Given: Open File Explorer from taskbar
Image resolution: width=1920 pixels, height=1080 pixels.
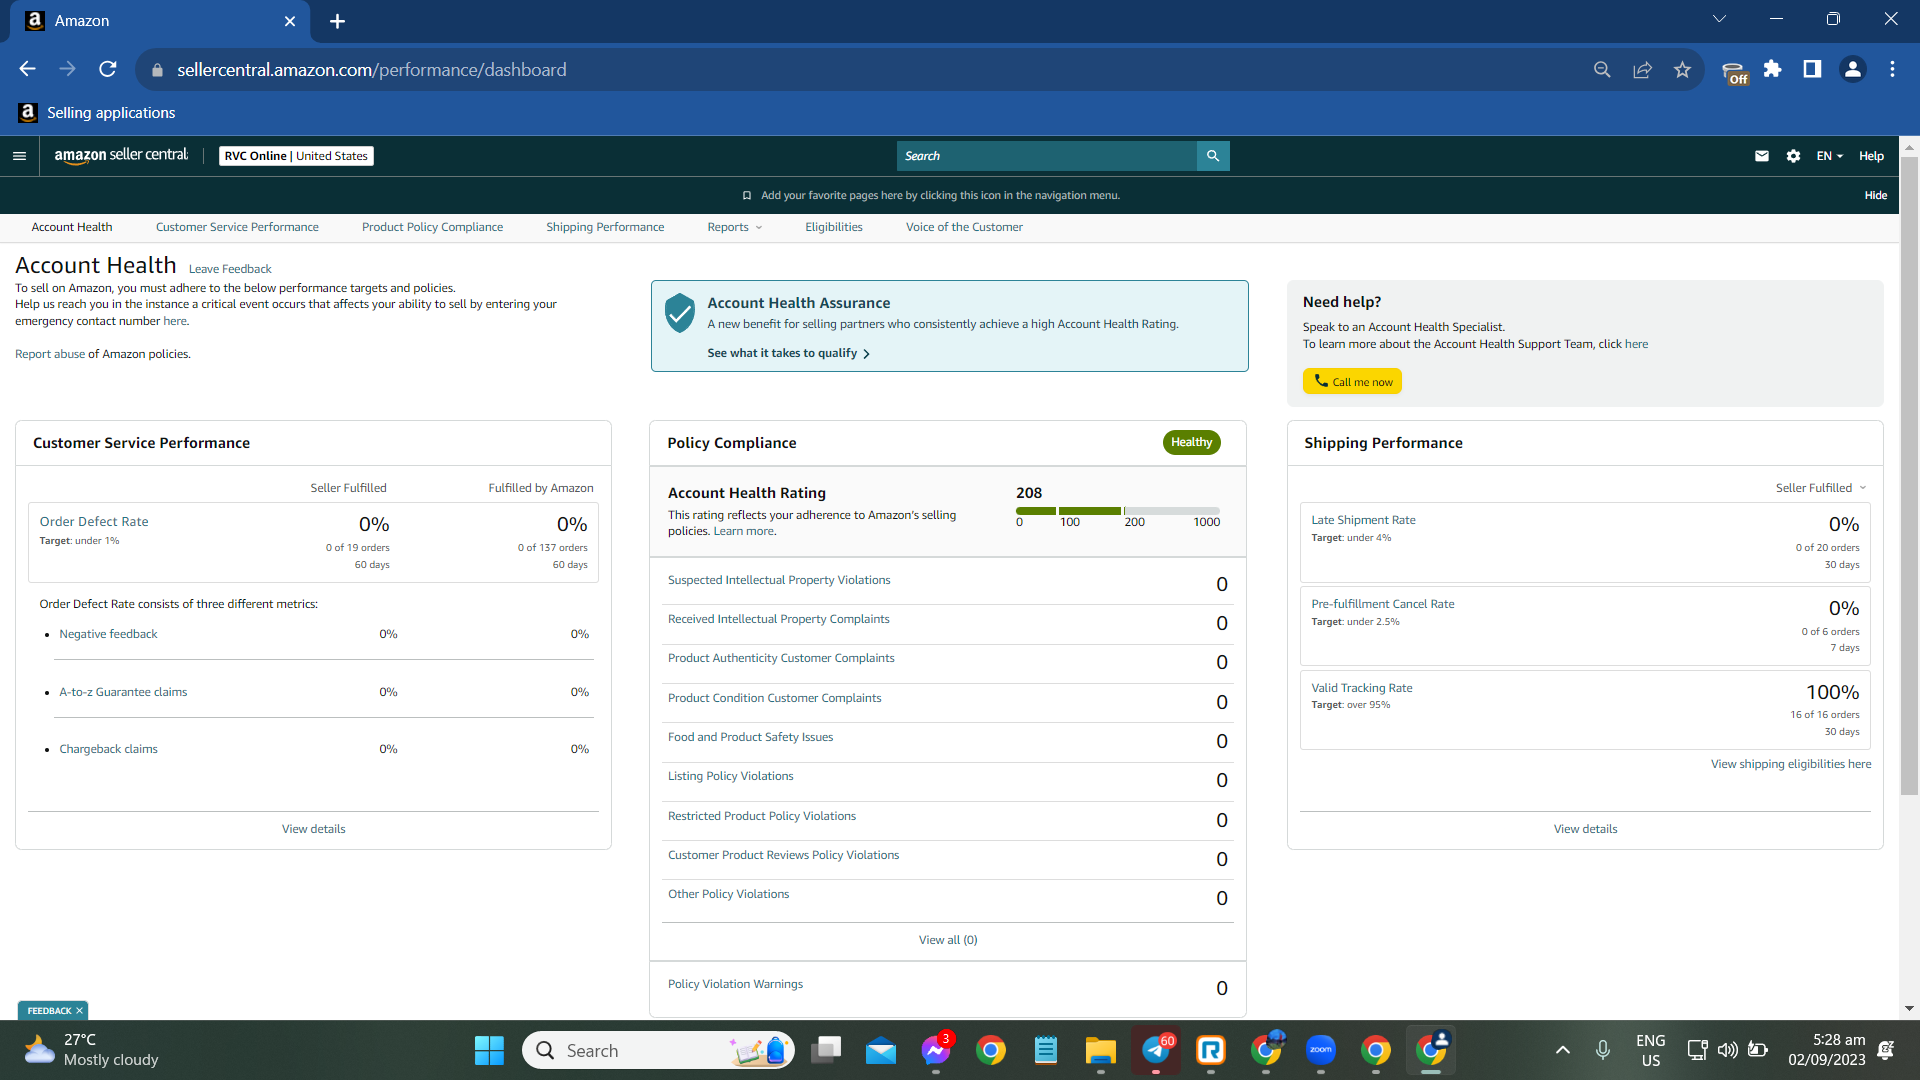Looking at the screenshot, I should point(1101,1050).
